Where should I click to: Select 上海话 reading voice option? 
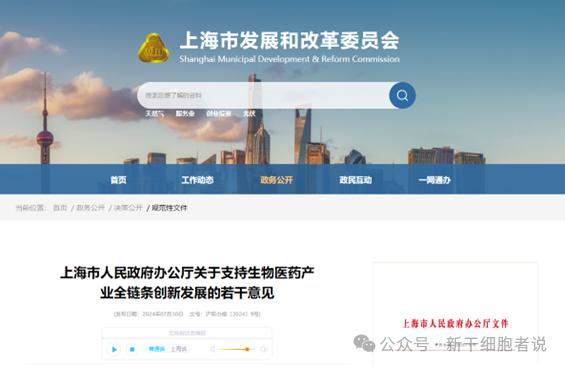point(179,349)
